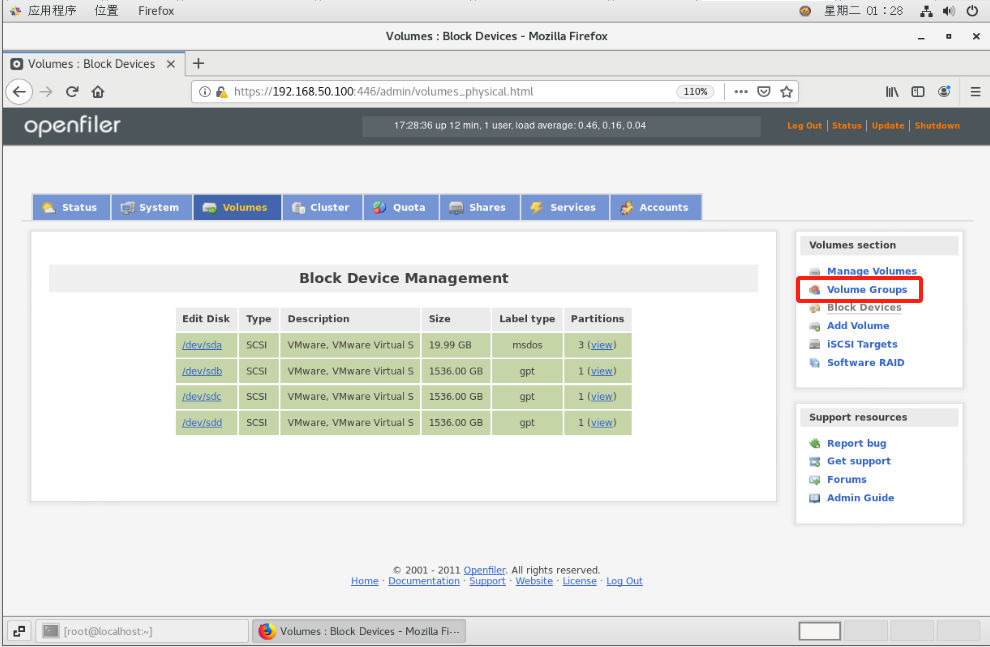This screenshot has height=647, width=990.
Task: Click the network icon in the system tray
Action: click(x=926, y=11)
